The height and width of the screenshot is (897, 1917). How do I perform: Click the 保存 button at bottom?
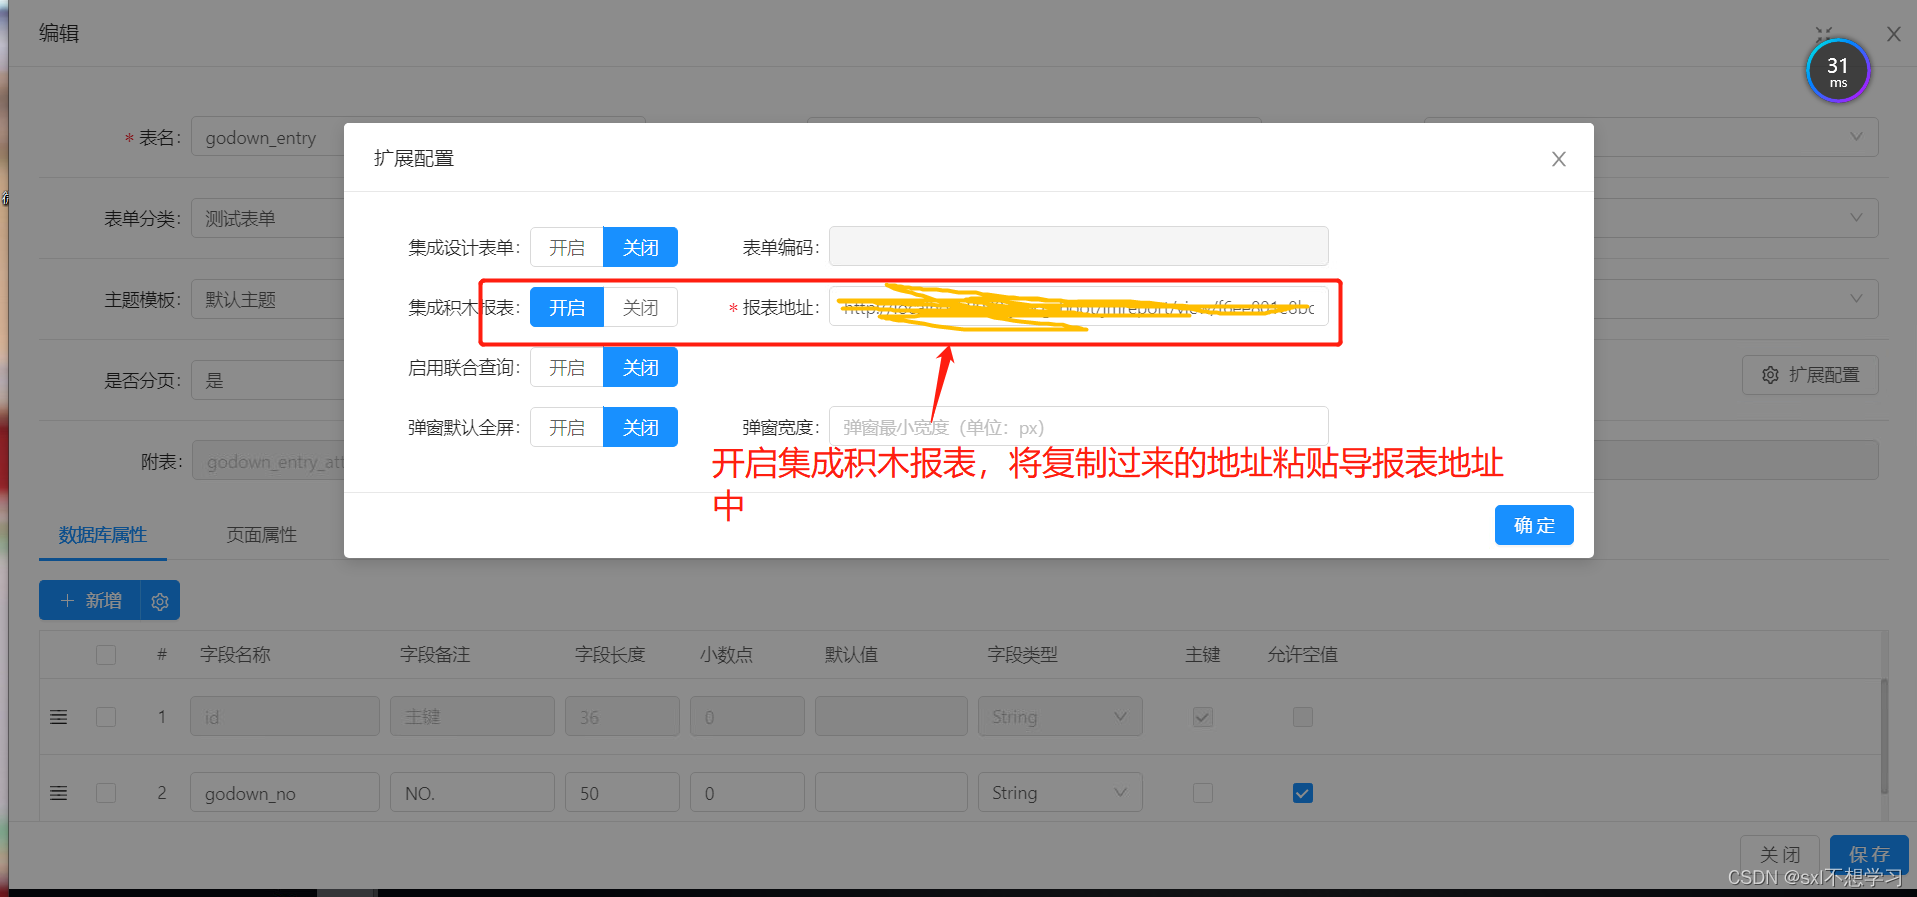[1869, 855]
